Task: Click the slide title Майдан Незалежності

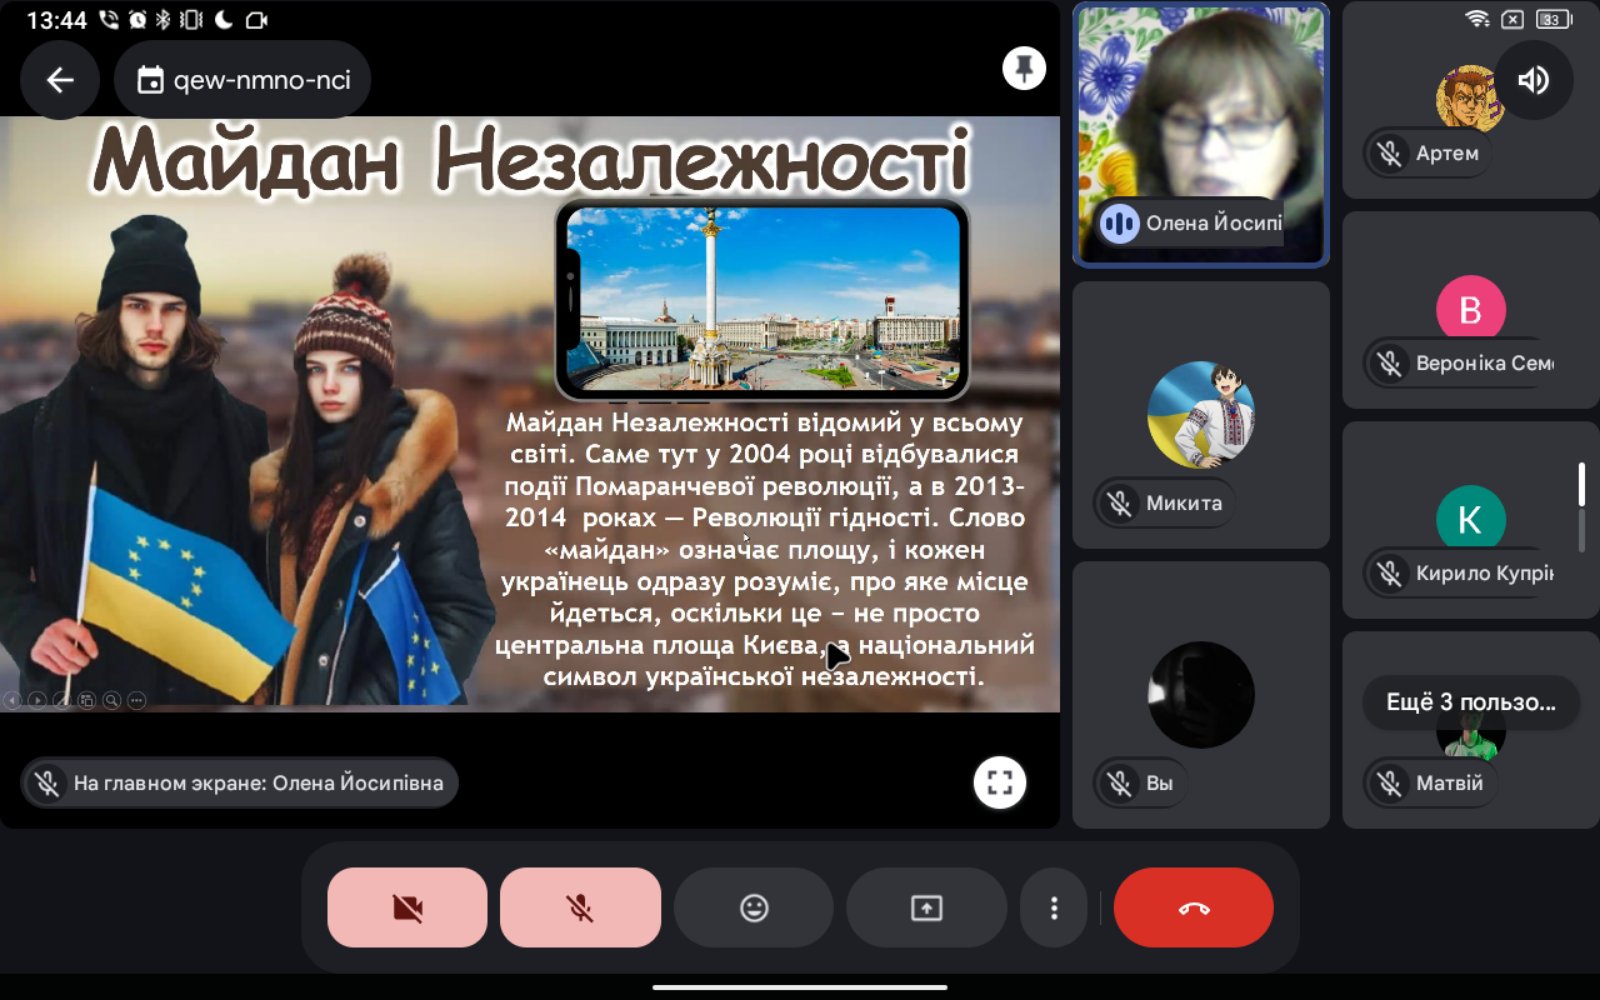Action: pyautogui.click(x=531, y=160)
